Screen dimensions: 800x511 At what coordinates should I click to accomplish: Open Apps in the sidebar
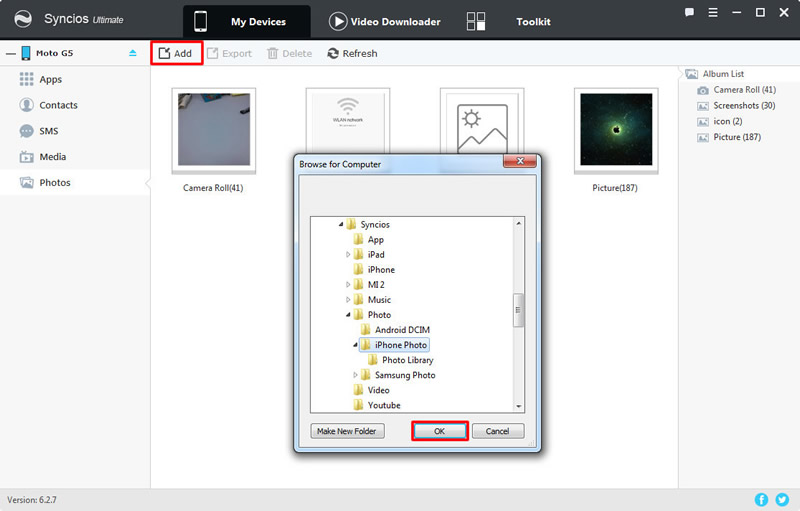coord(75,79)
